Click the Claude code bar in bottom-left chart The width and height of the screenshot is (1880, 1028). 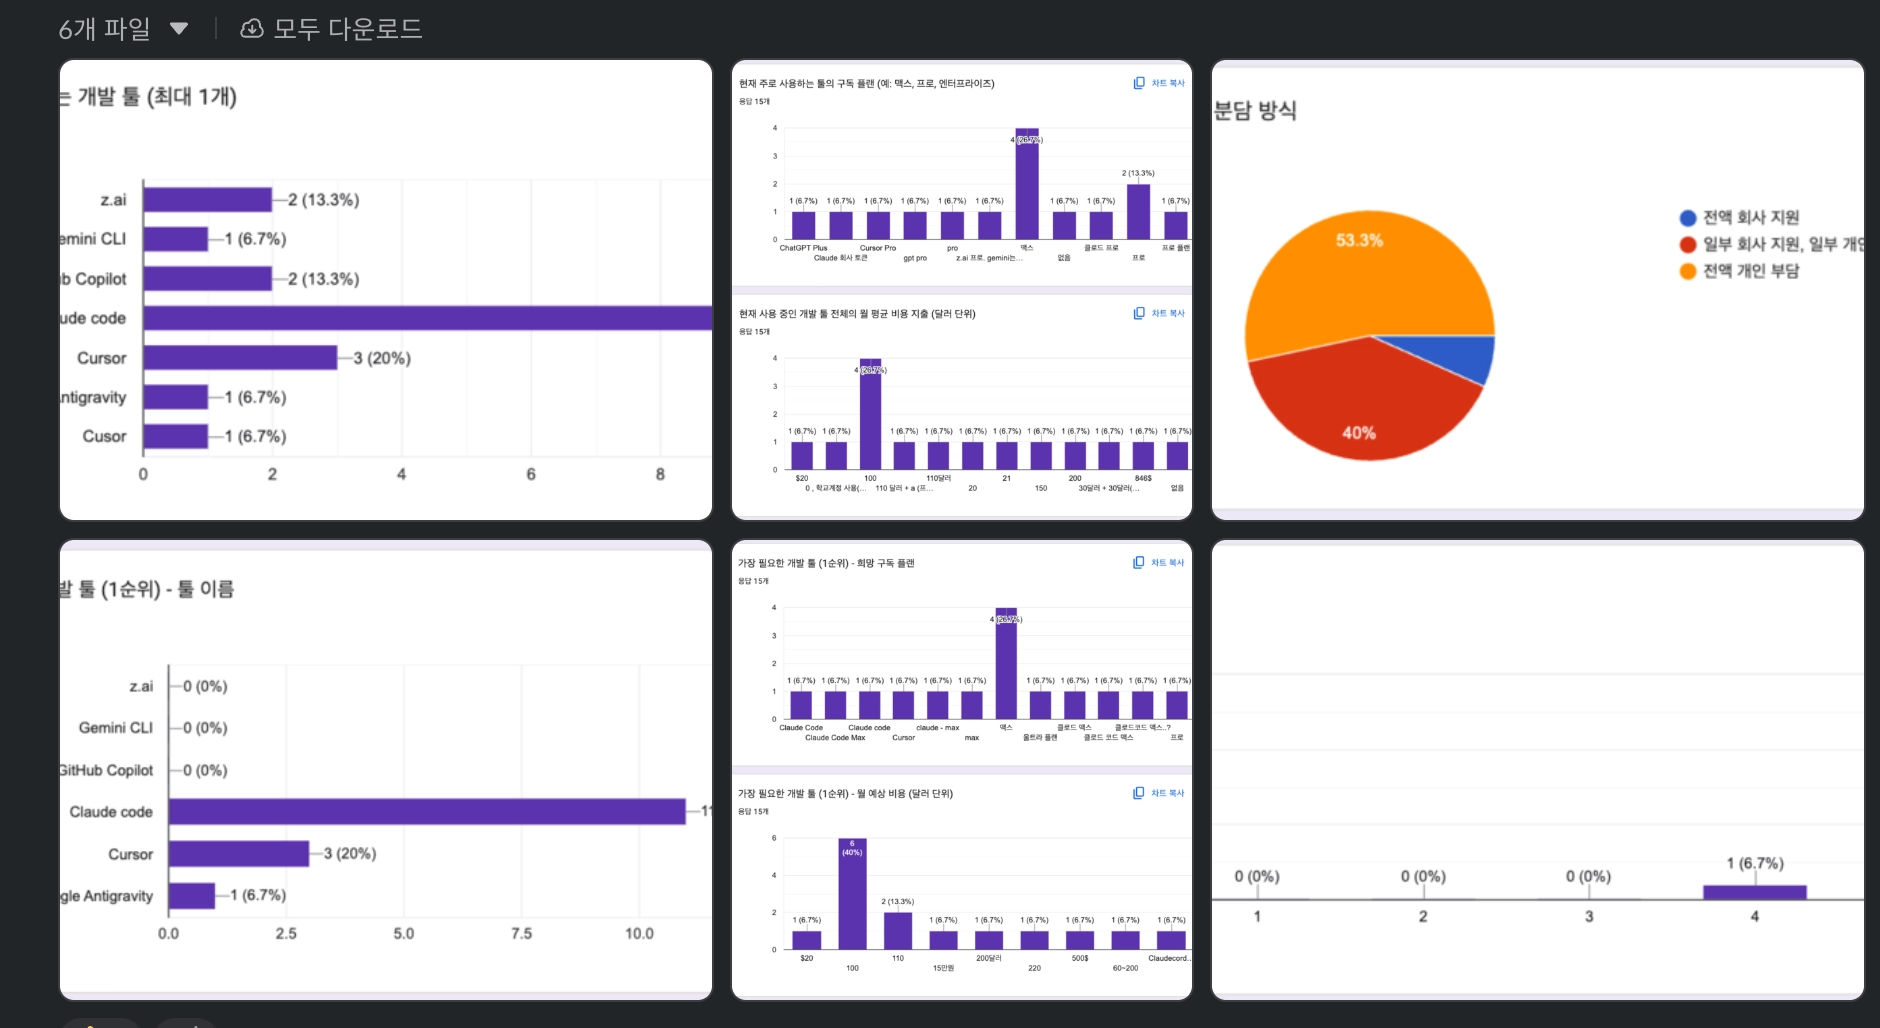point(427,812)
